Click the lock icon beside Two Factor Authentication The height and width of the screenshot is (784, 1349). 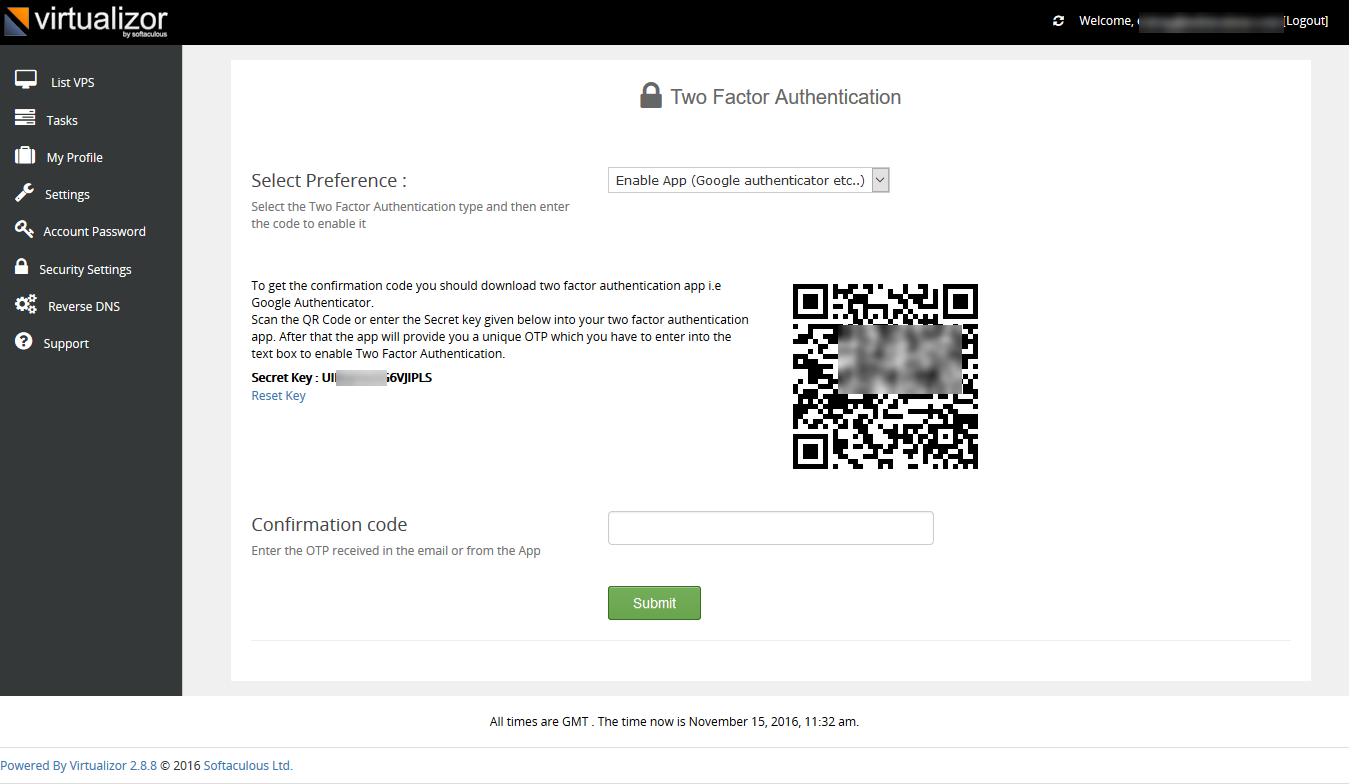point(650,94)
